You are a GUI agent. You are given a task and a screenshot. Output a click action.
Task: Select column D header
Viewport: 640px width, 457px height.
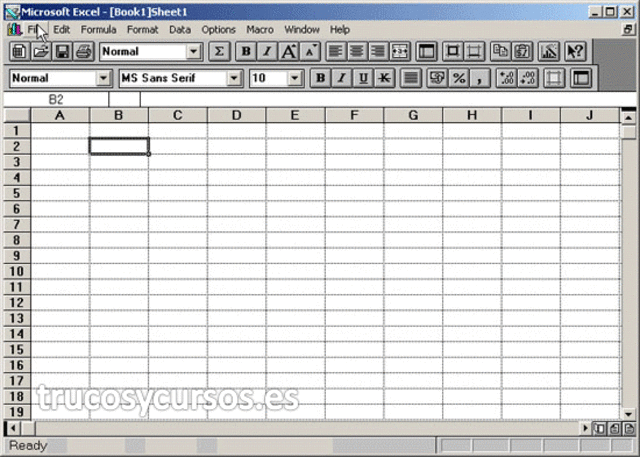click(236, 115)
